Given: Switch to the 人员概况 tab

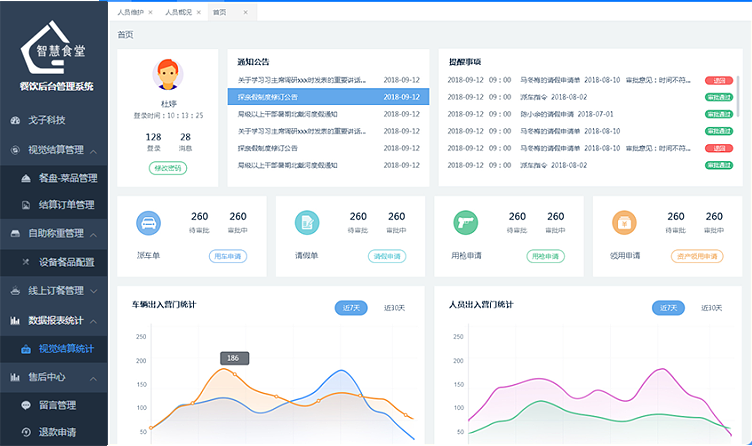Looking at the screenshot, I should (179, 12).
